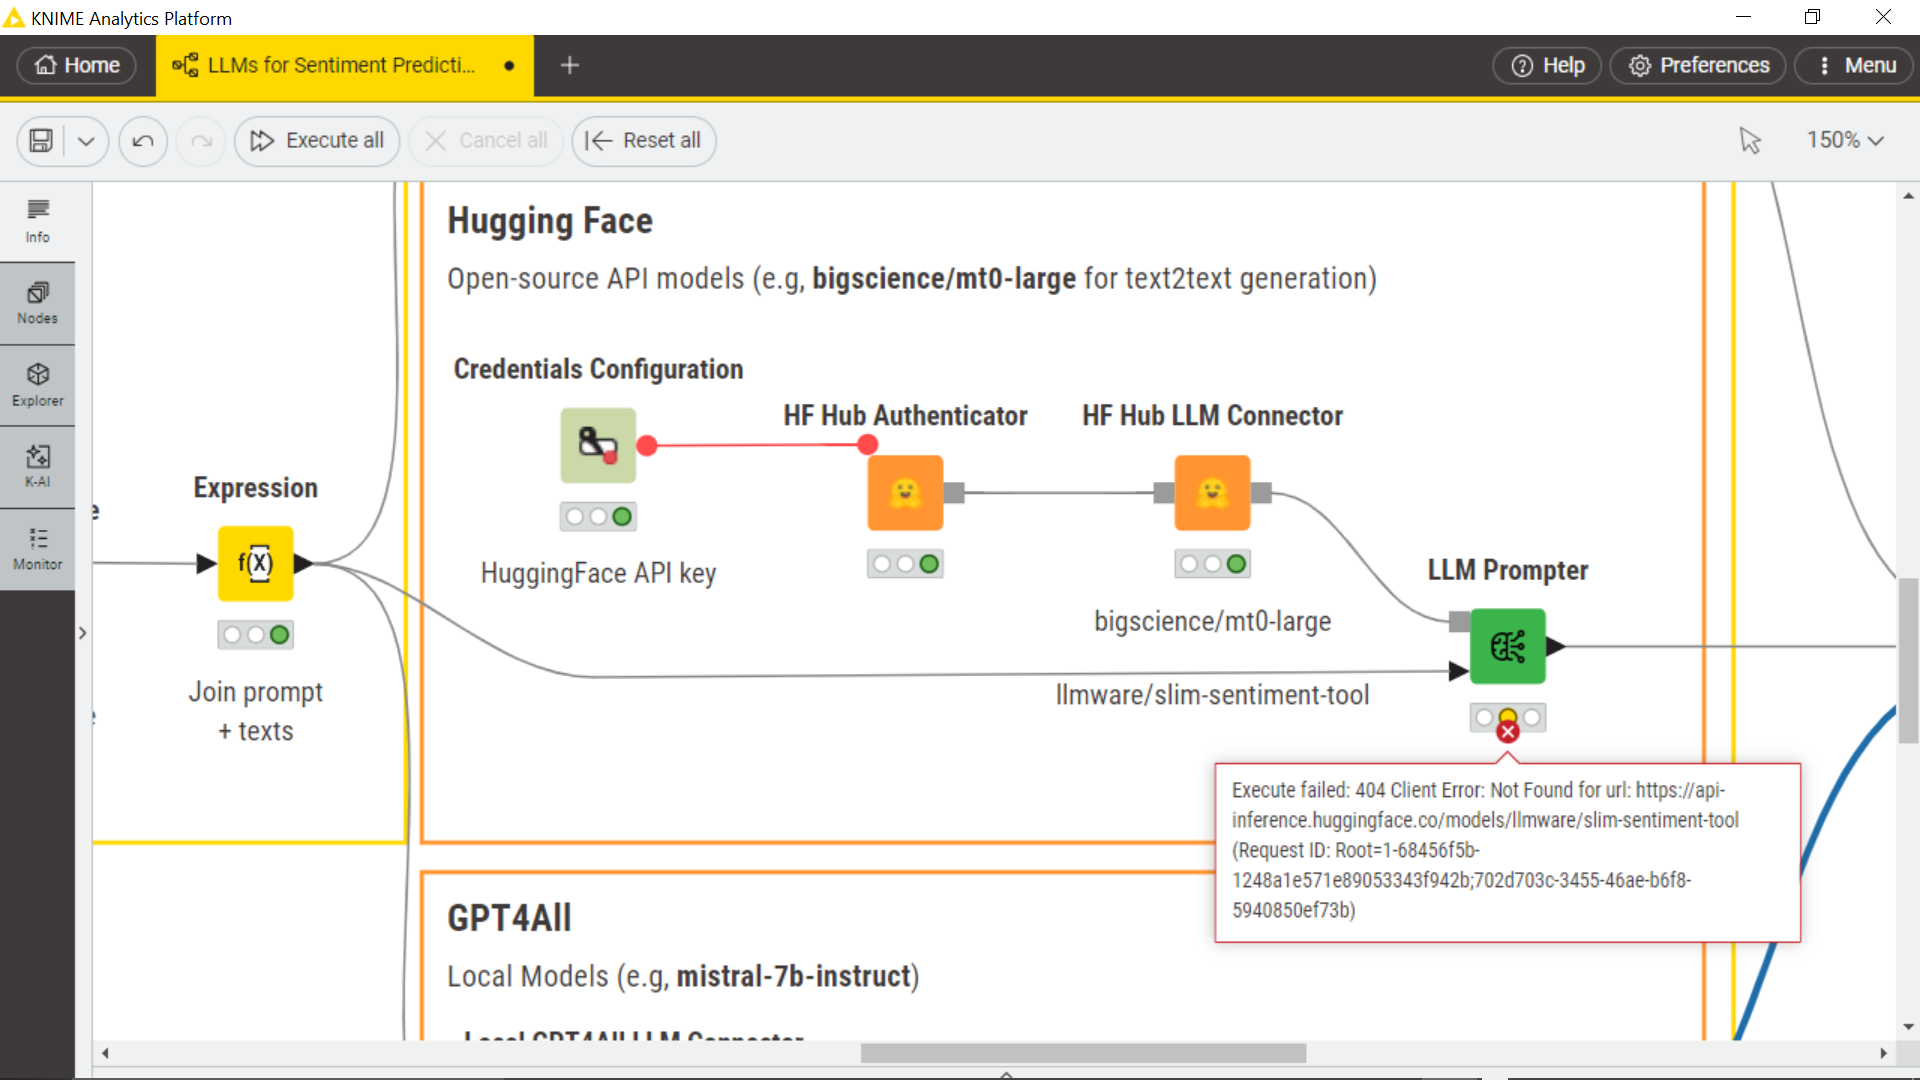Save the workflow with the disk icon
Image resolution: width=1920 pixels, height=1080 pixels.
41,141
